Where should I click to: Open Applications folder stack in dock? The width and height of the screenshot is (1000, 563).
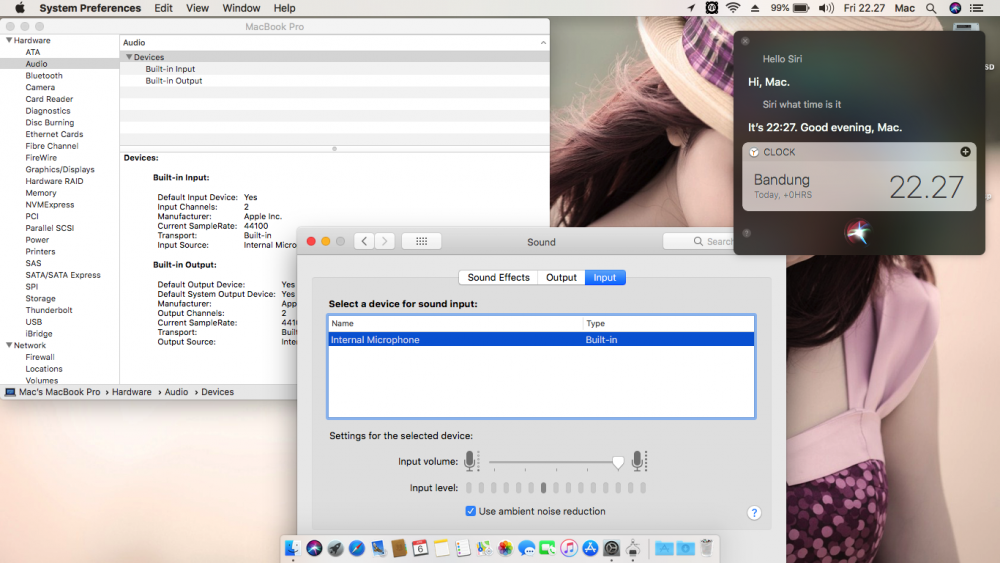(x=664, y=548)
